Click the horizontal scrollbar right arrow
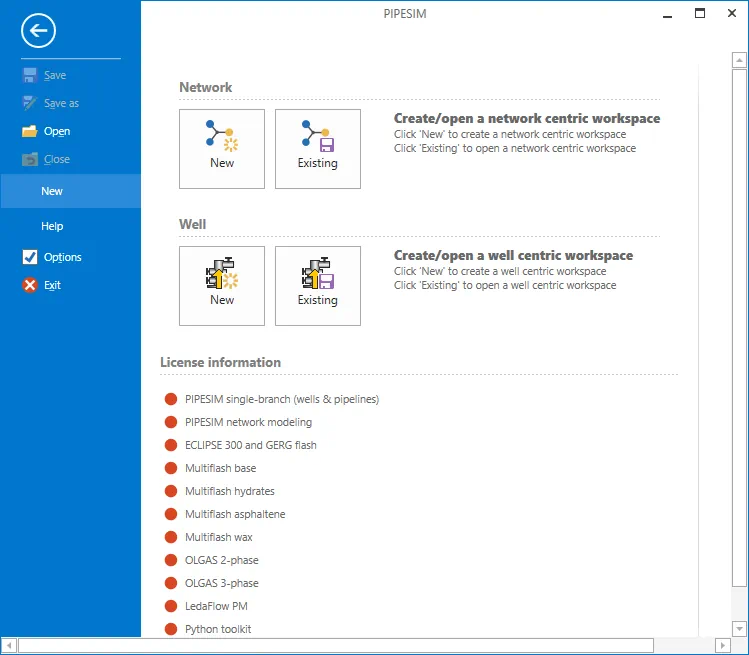The image size is (749, 655). pos(723,645)
